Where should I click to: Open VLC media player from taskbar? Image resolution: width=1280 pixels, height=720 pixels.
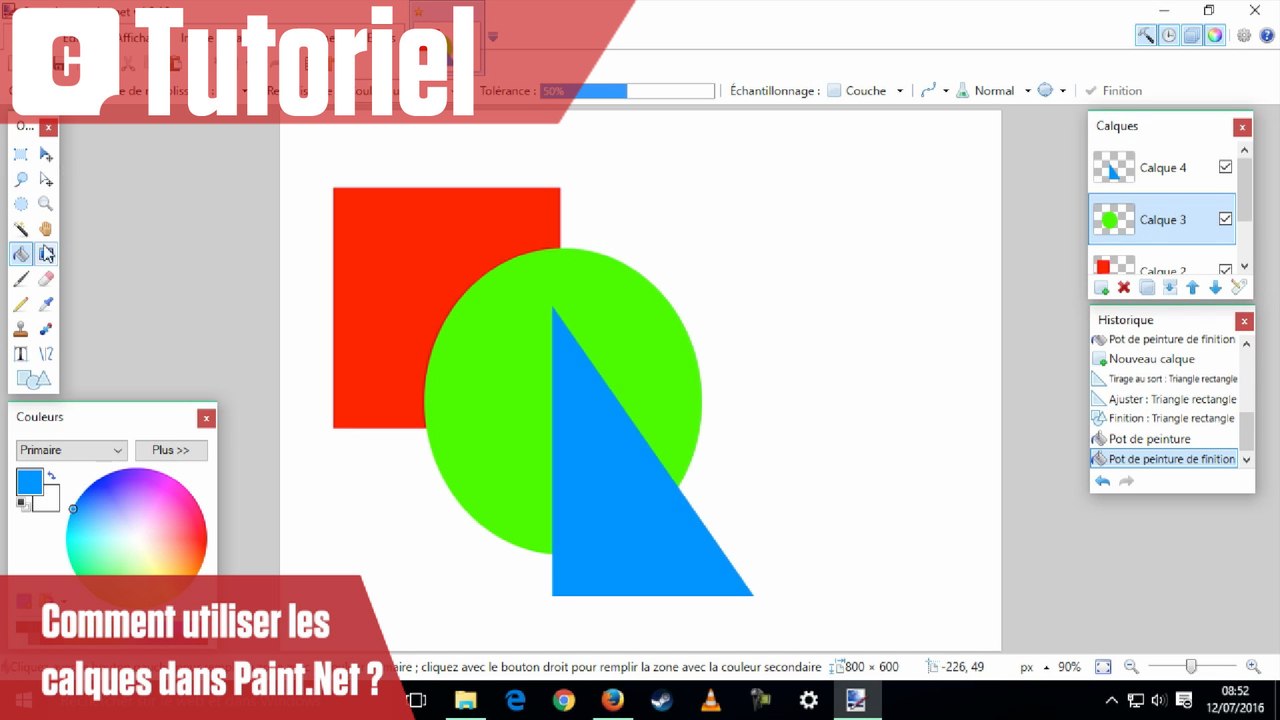[x=710, y=700]
